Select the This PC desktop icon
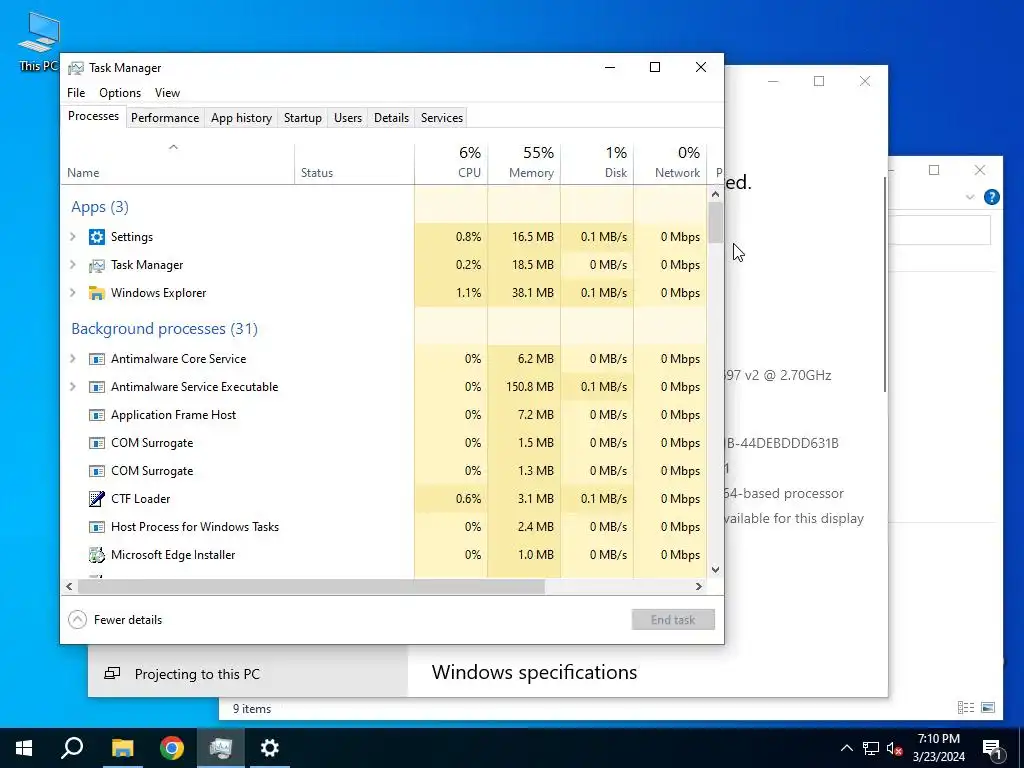 click(39, 41)
